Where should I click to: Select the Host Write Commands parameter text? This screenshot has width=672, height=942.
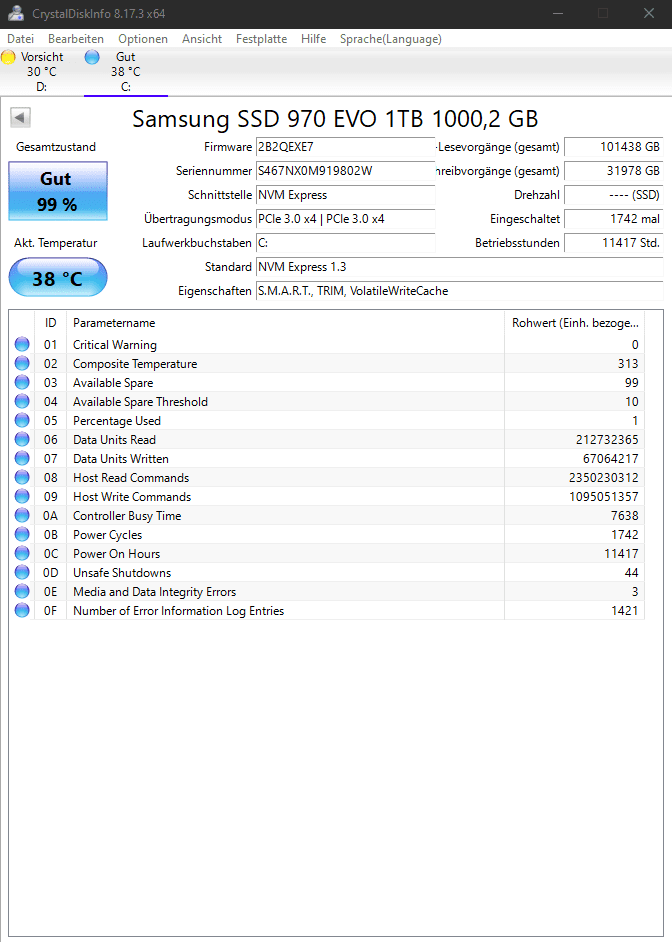pyautogui.click(x=132, y=497)
